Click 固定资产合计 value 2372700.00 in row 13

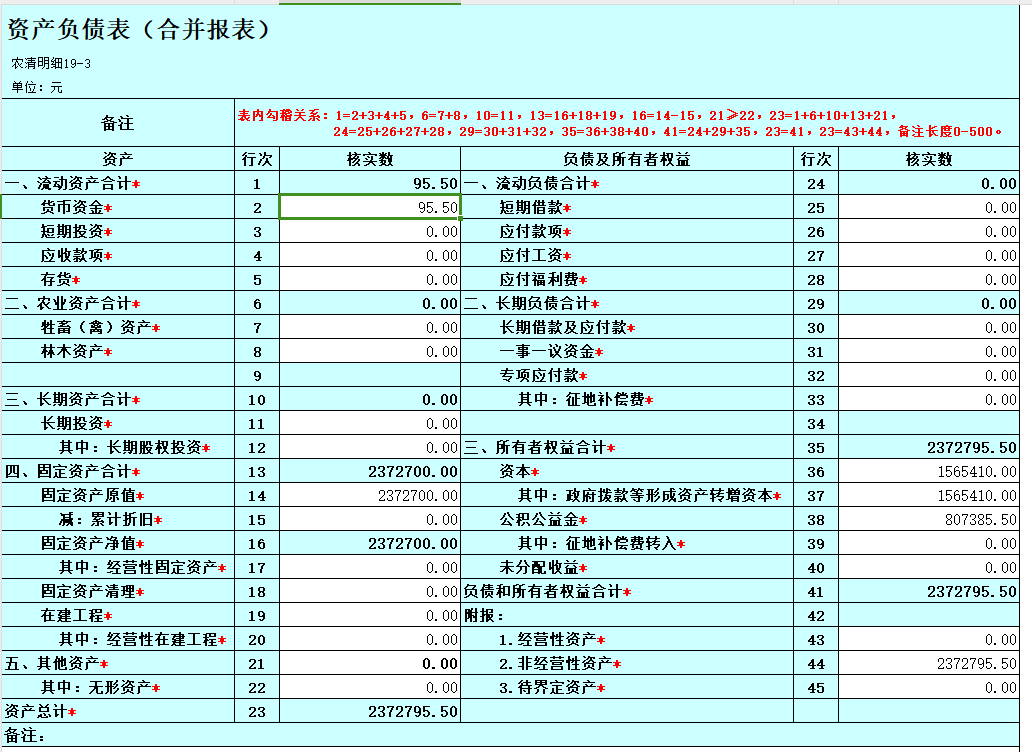tap(370, 471)
